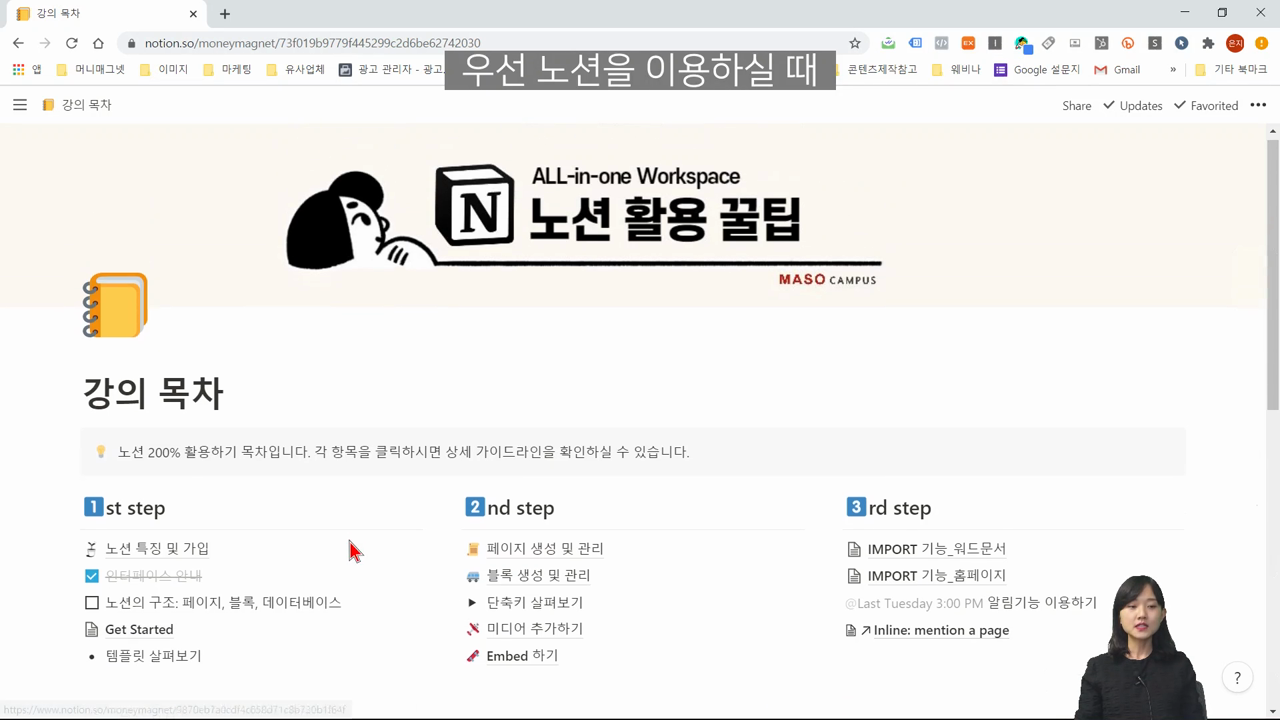Open the IMPORT 기능_워드문서 page link
This screenshot has height=720, width=1280.
tap(937, 549)
